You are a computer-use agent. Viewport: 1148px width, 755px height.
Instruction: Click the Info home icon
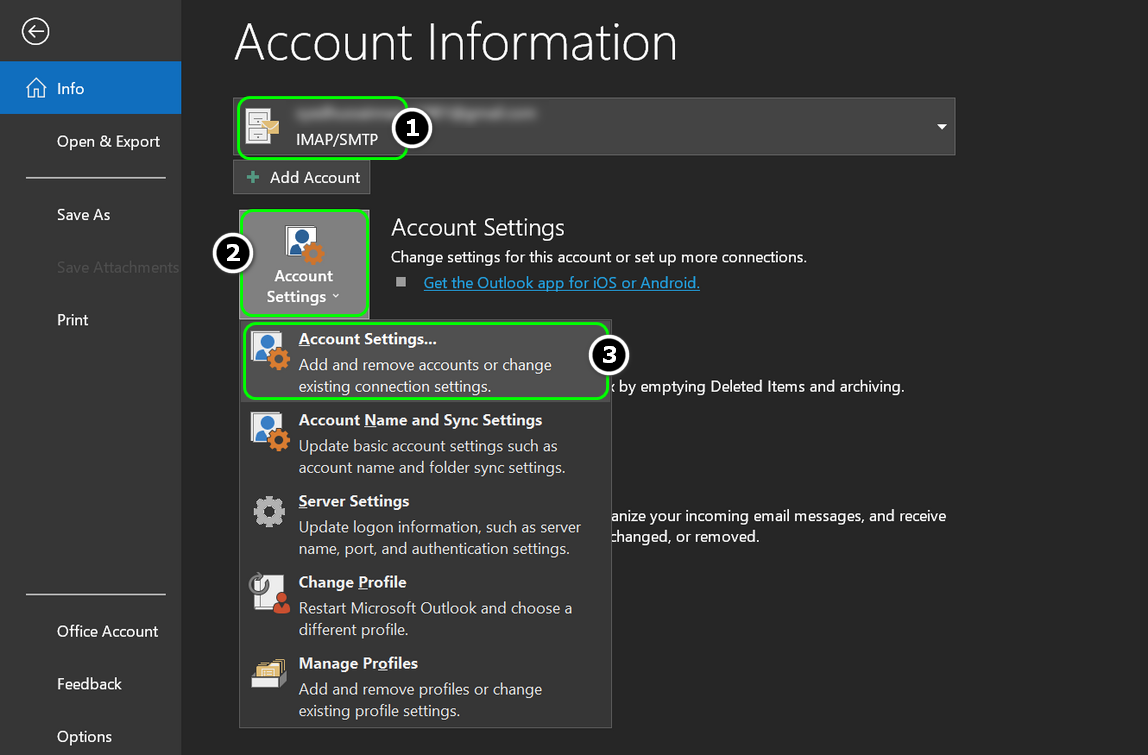36,89
